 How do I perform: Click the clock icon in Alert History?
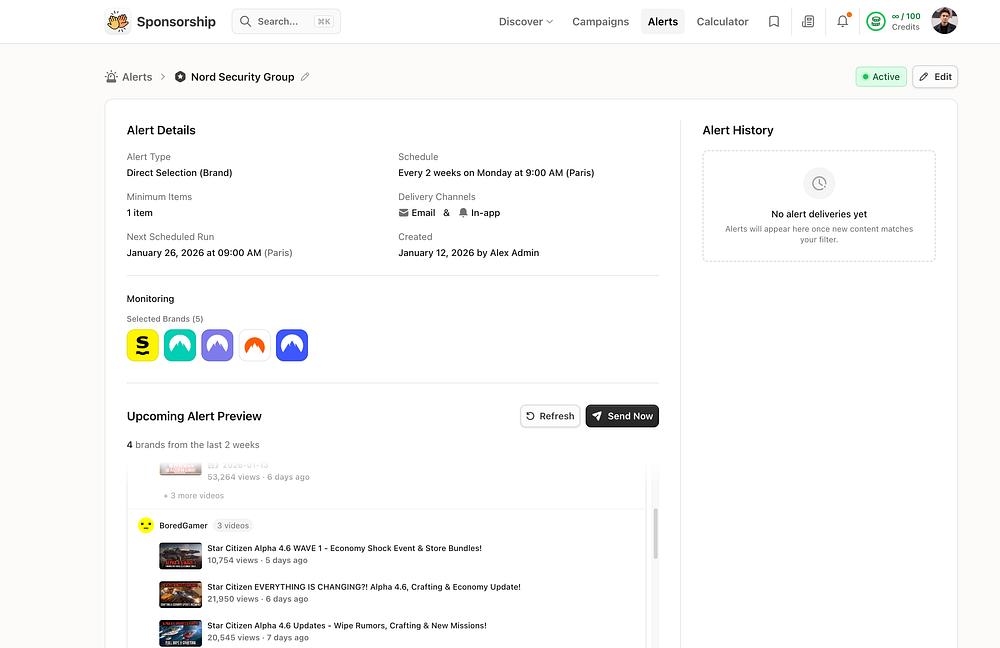point(819,184)
